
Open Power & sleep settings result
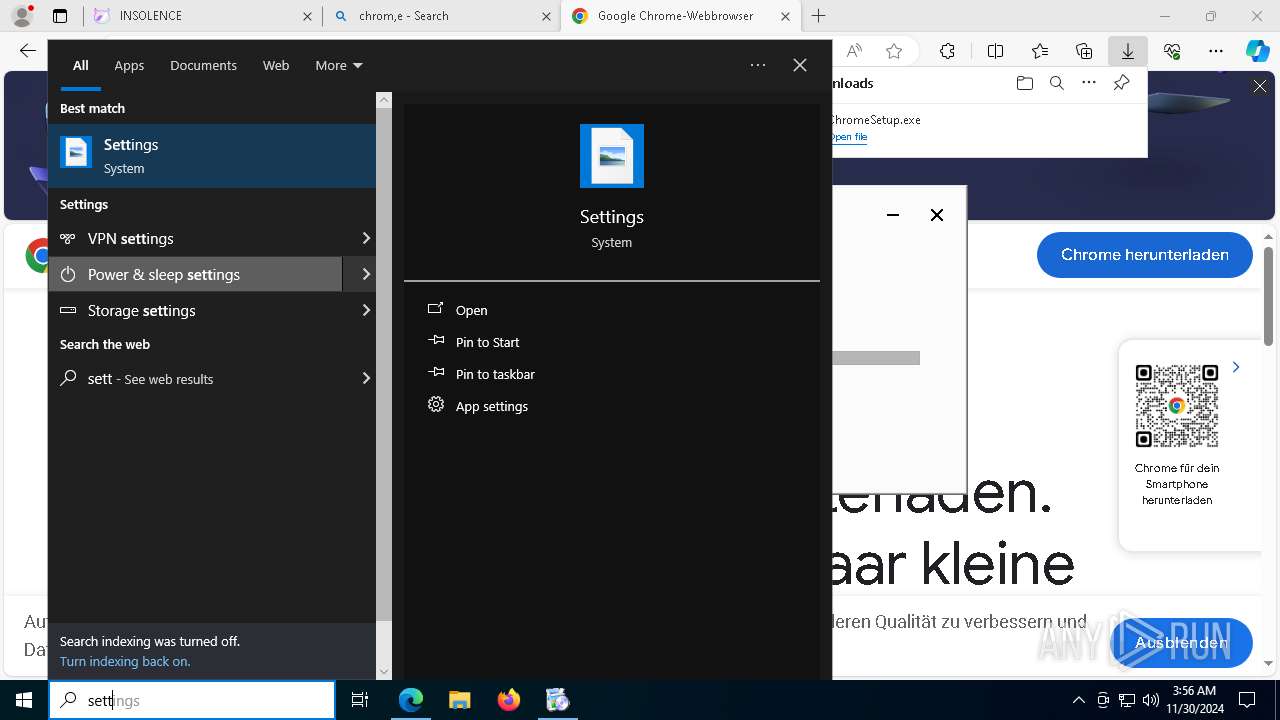(195, 274)
